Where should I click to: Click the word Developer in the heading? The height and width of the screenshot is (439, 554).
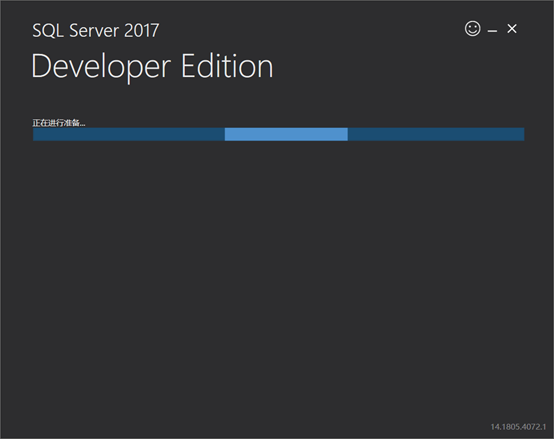pos(101,67)
